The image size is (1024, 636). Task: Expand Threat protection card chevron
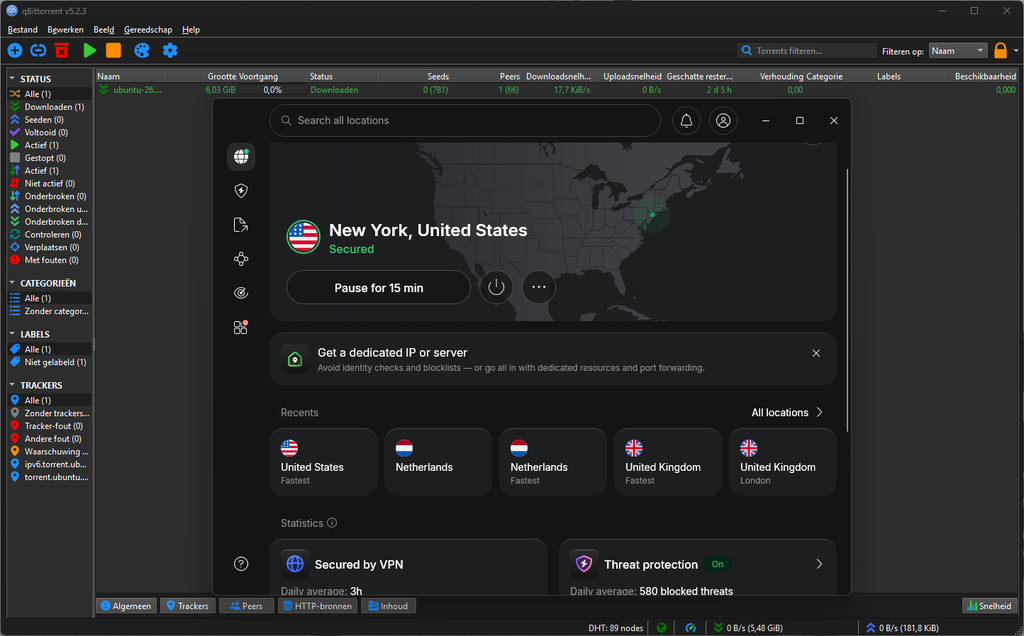(819, 564)
